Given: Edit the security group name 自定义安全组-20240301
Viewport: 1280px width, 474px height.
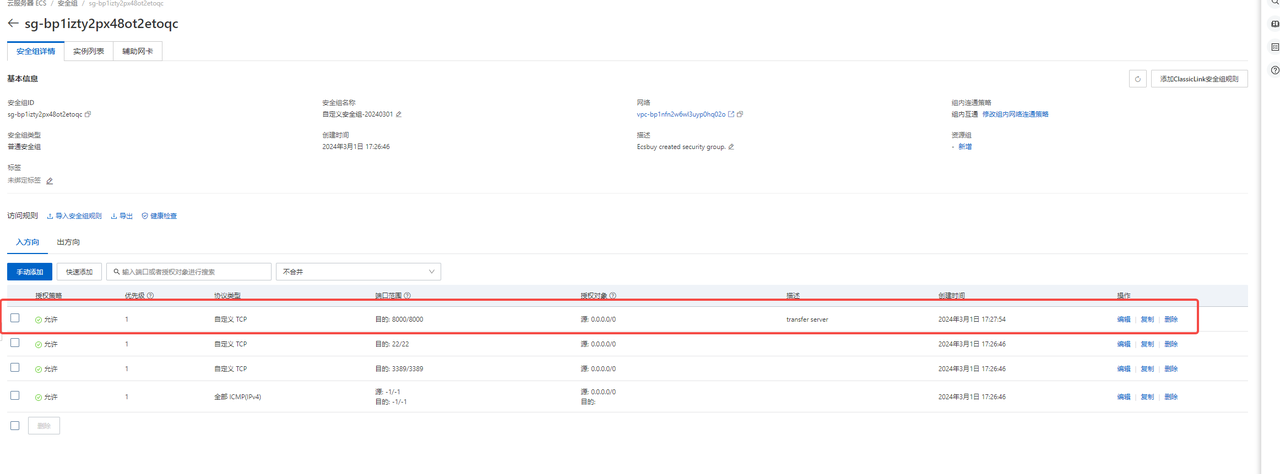Looking at the screenshot, I should pos(399,115).
